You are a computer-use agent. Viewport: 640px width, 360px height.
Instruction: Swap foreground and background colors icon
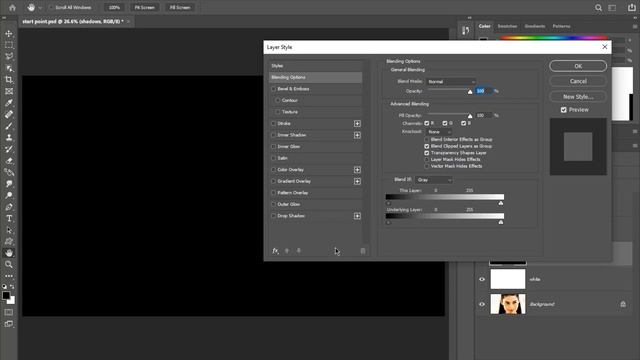click(x=12, y=287)
